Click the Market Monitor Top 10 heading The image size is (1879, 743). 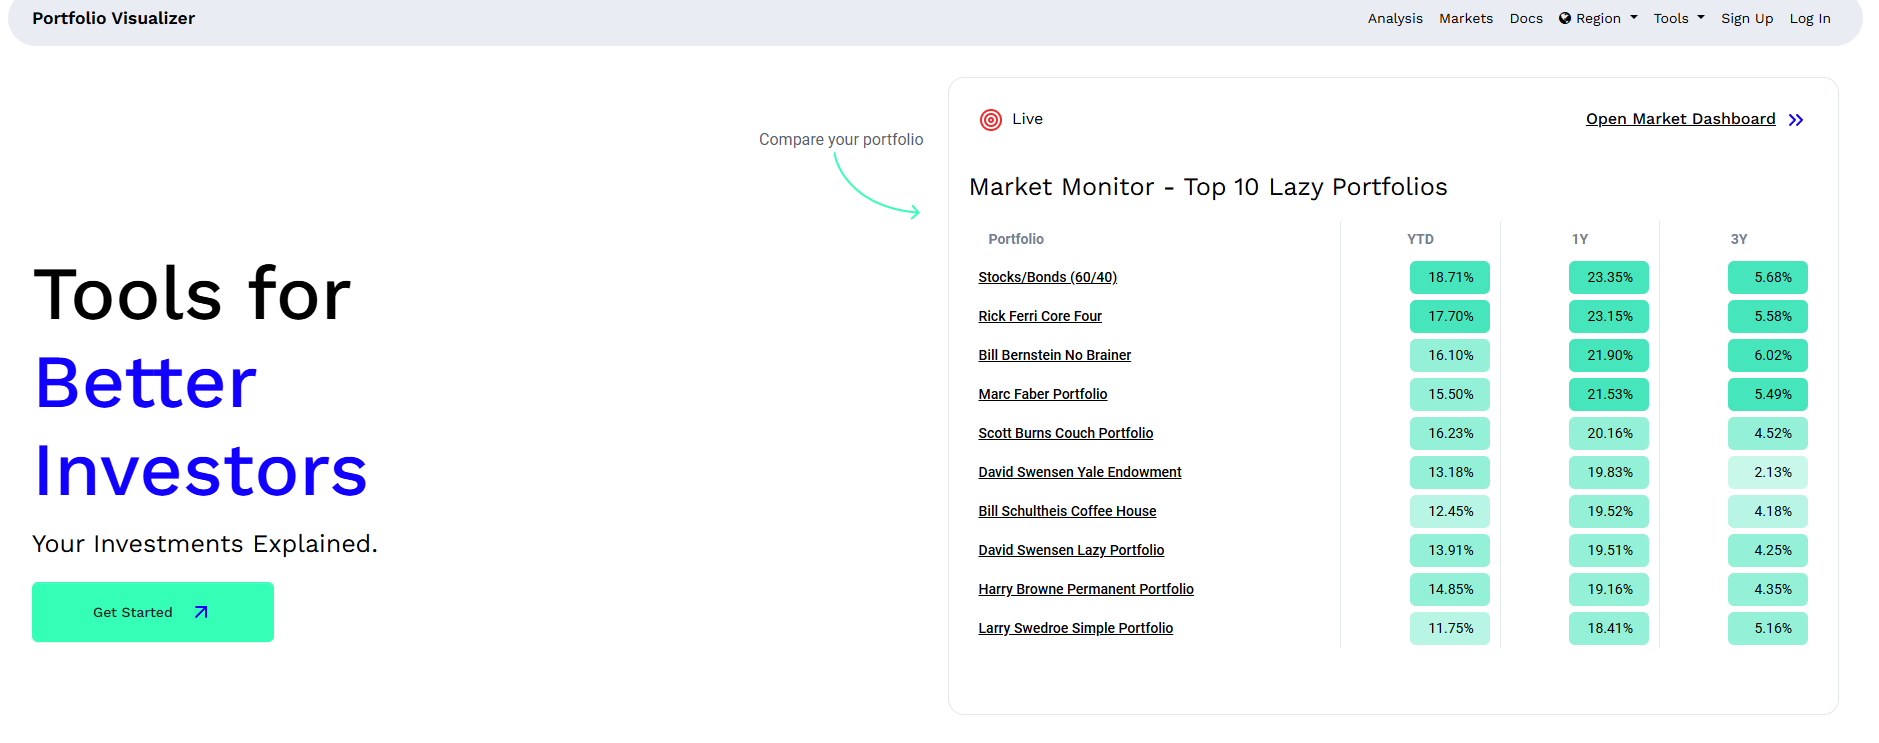(x=1208, y=187)
